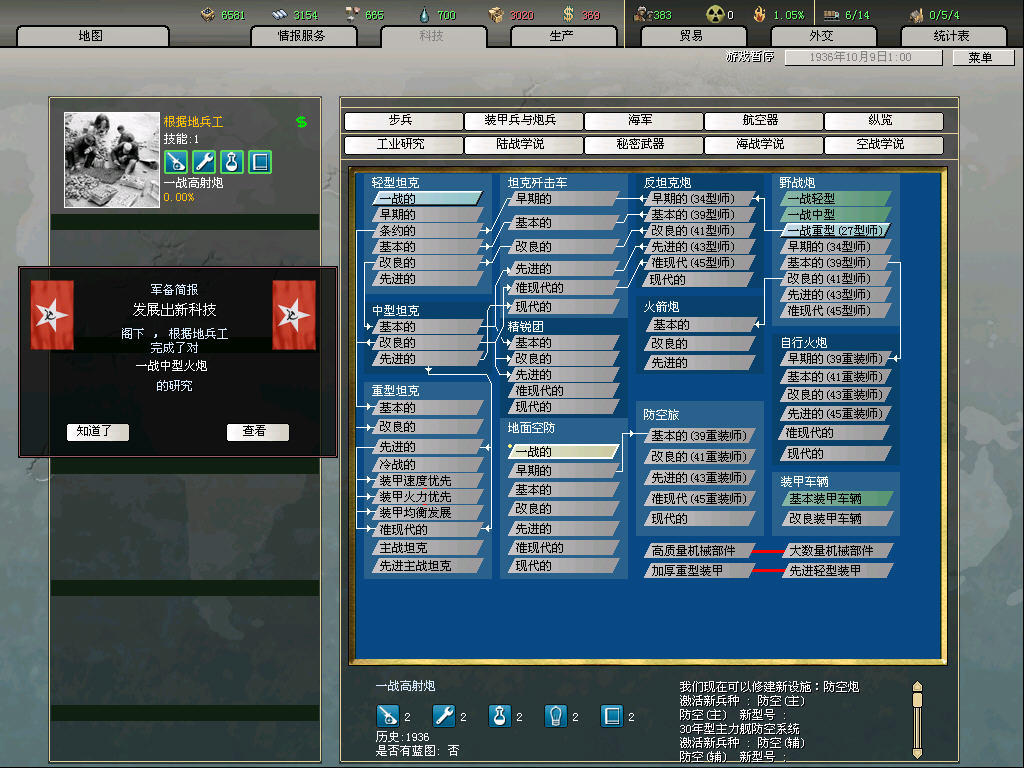
Task: Click the oil drop icon in top bar
Action: [424, 14]
